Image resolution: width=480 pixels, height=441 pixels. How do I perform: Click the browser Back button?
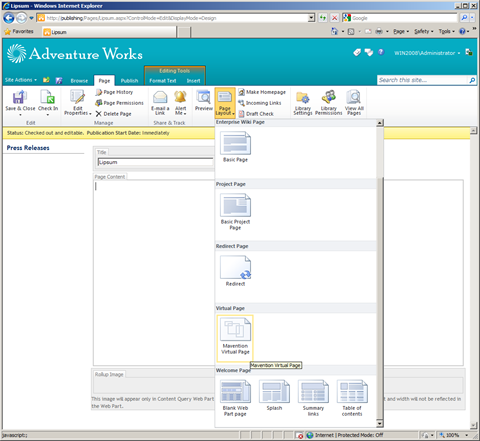point(9,18)
